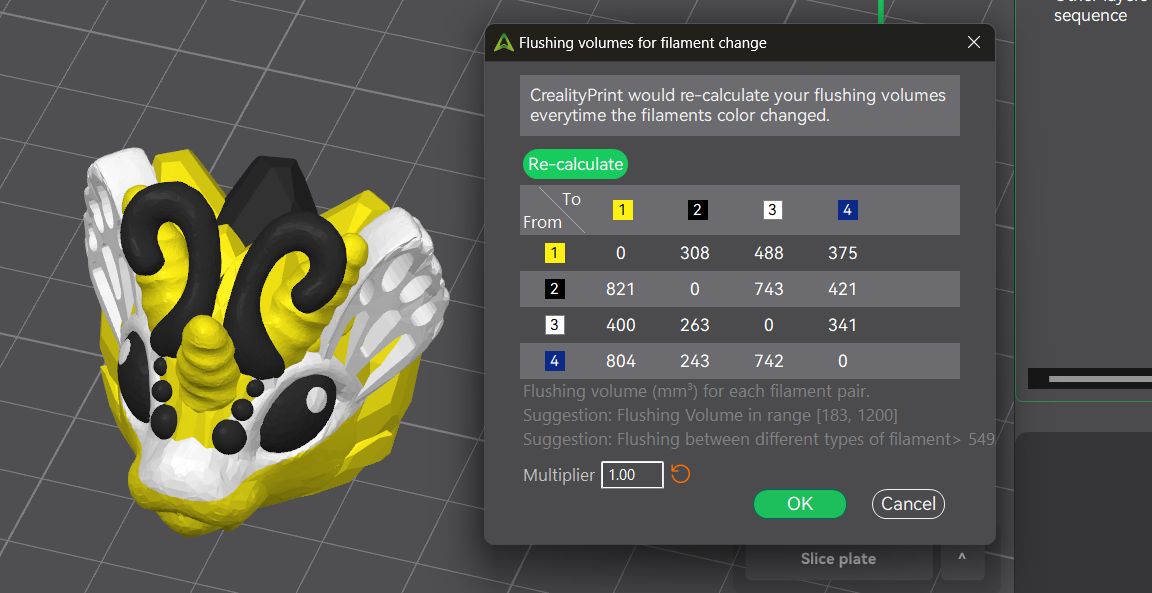The height and width of the screenshot is (593, 1152).
Task: Select black filament 2 swatch in From column
Action: (554, 289)
